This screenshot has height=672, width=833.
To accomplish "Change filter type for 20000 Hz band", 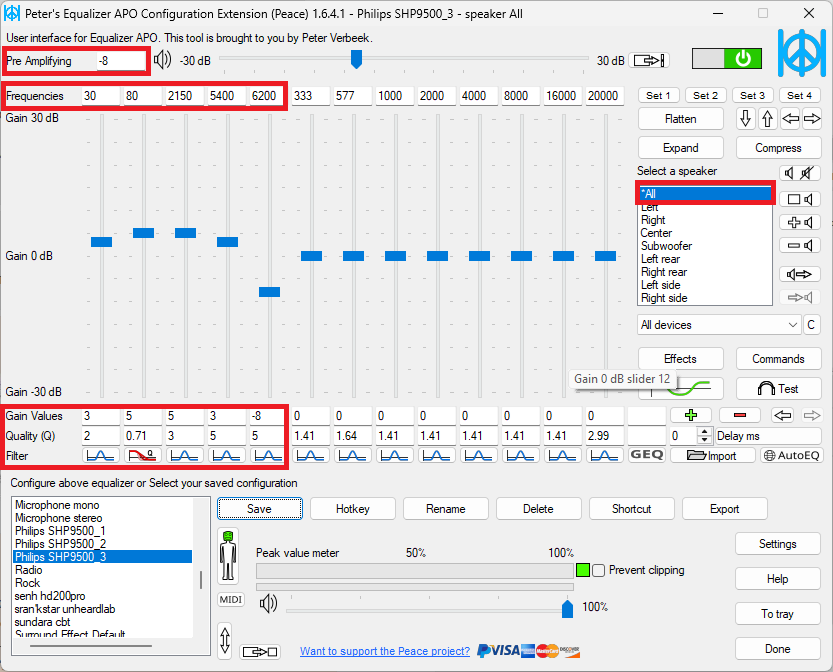I will point(604,455).
